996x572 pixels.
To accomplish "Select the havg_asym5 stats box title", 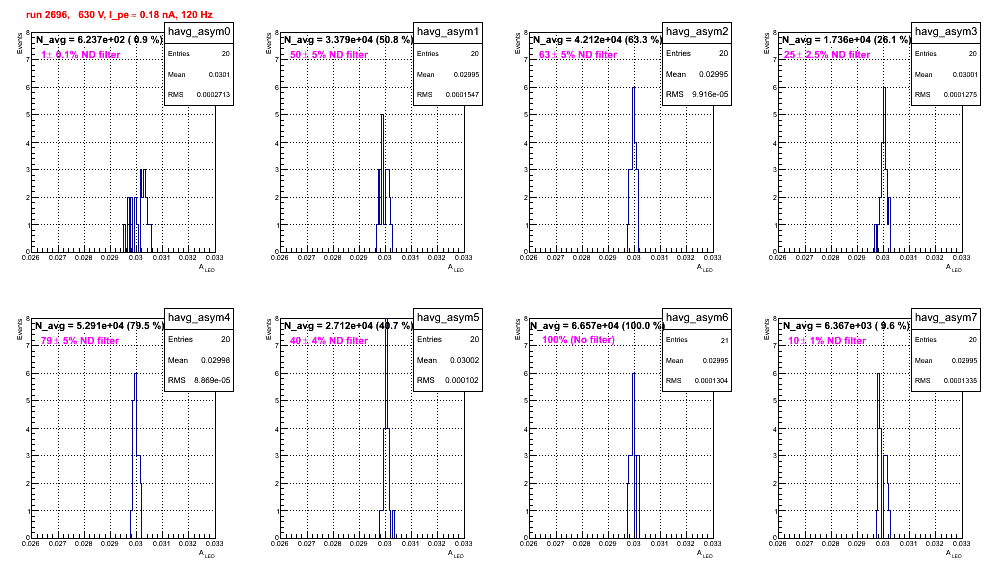I will point(448,317).
